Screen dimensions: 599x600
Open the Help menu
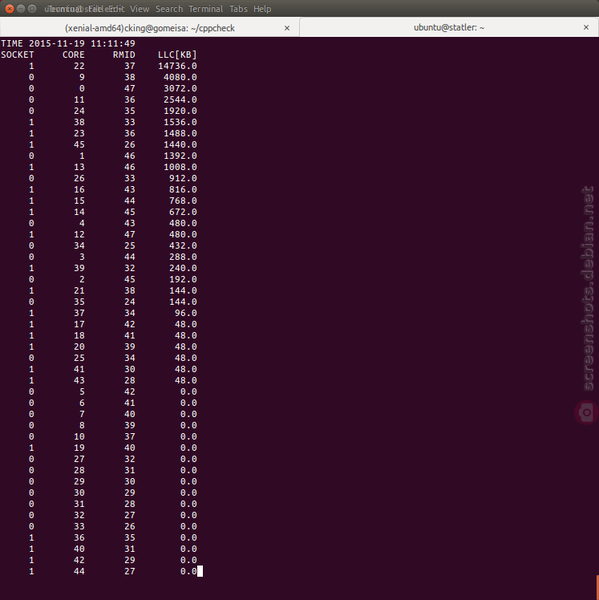point(262,9)
